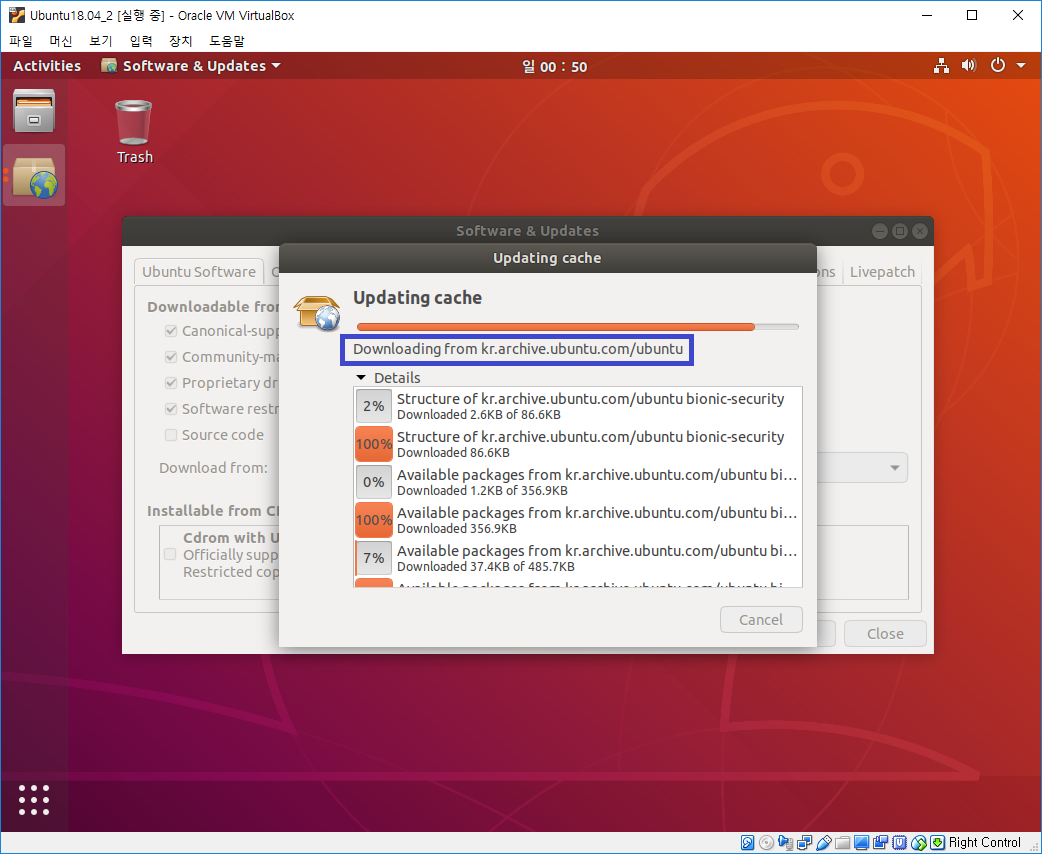Open the system menu arrow beside the power icon
1042x854 pixels.
click(x=1021, y=66)
